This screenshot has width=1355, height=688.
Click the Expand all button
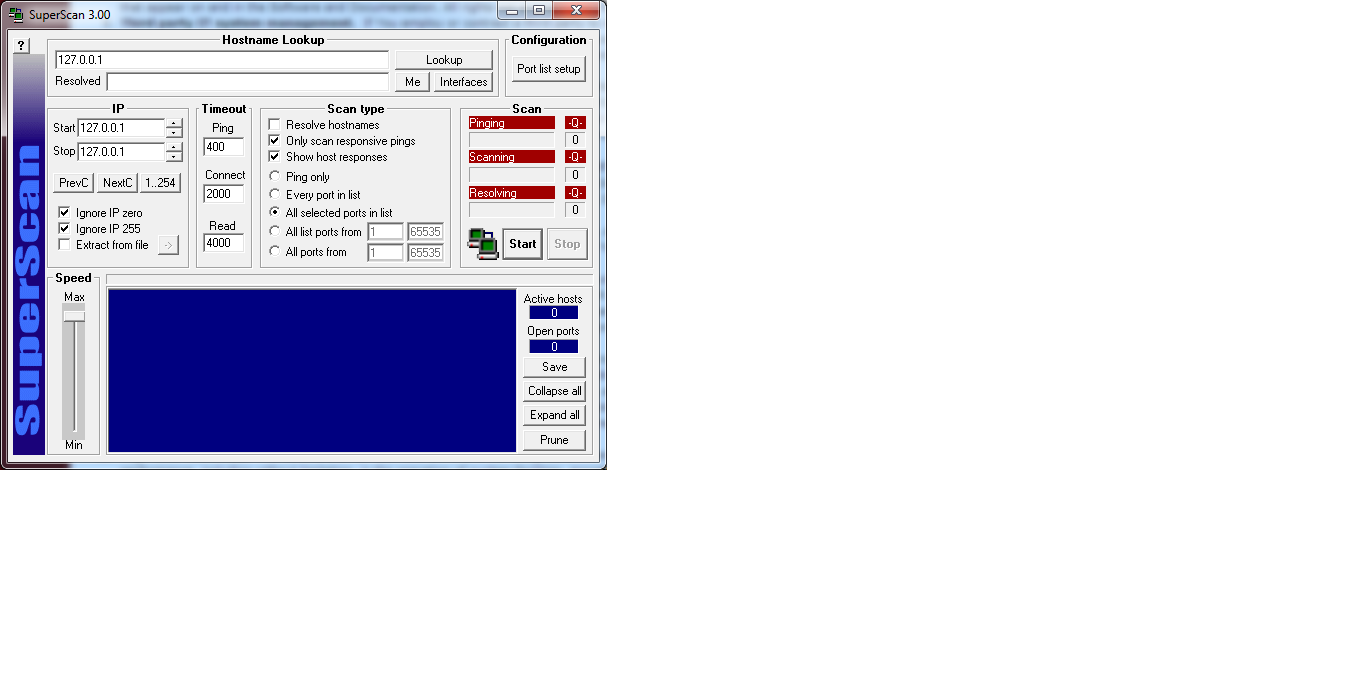click(x=554, y=415)
